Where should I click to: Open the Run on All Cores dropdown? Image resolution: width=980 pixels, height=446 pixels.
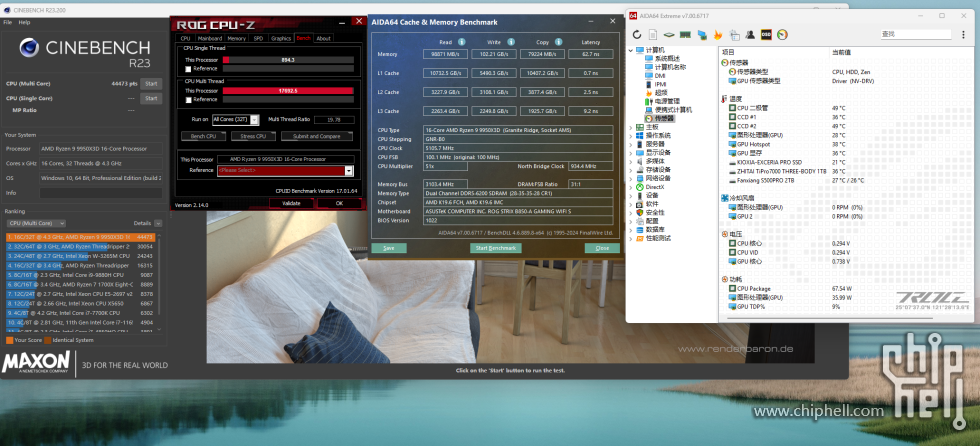[234, 119]
